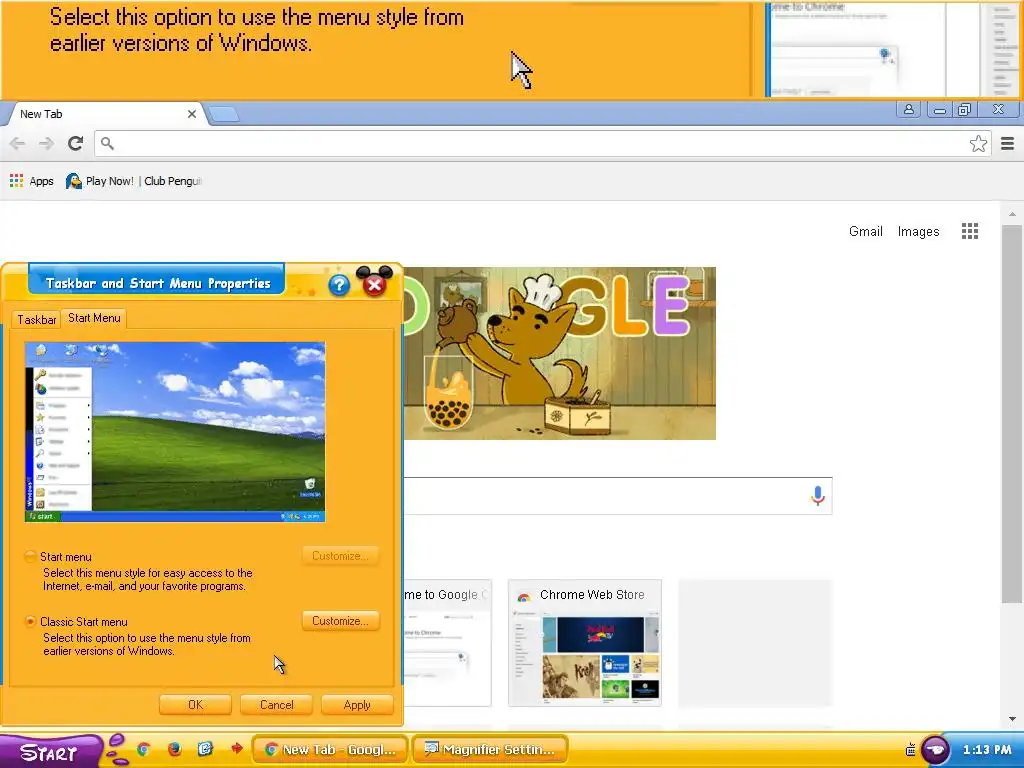Click the vertical scrollbar thumb in Chrome

(x=1012, y=415)
